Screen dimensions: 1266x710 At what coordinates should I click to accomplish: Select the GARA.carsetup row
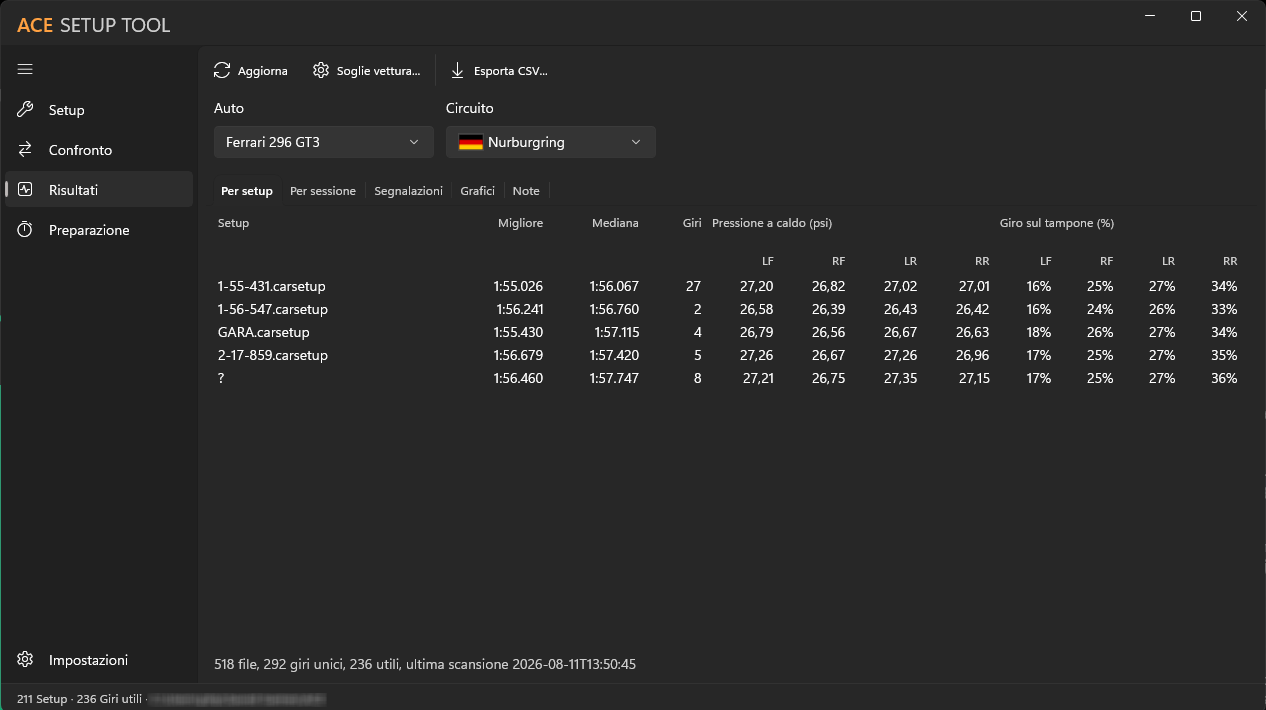click(x=727, y=332)
